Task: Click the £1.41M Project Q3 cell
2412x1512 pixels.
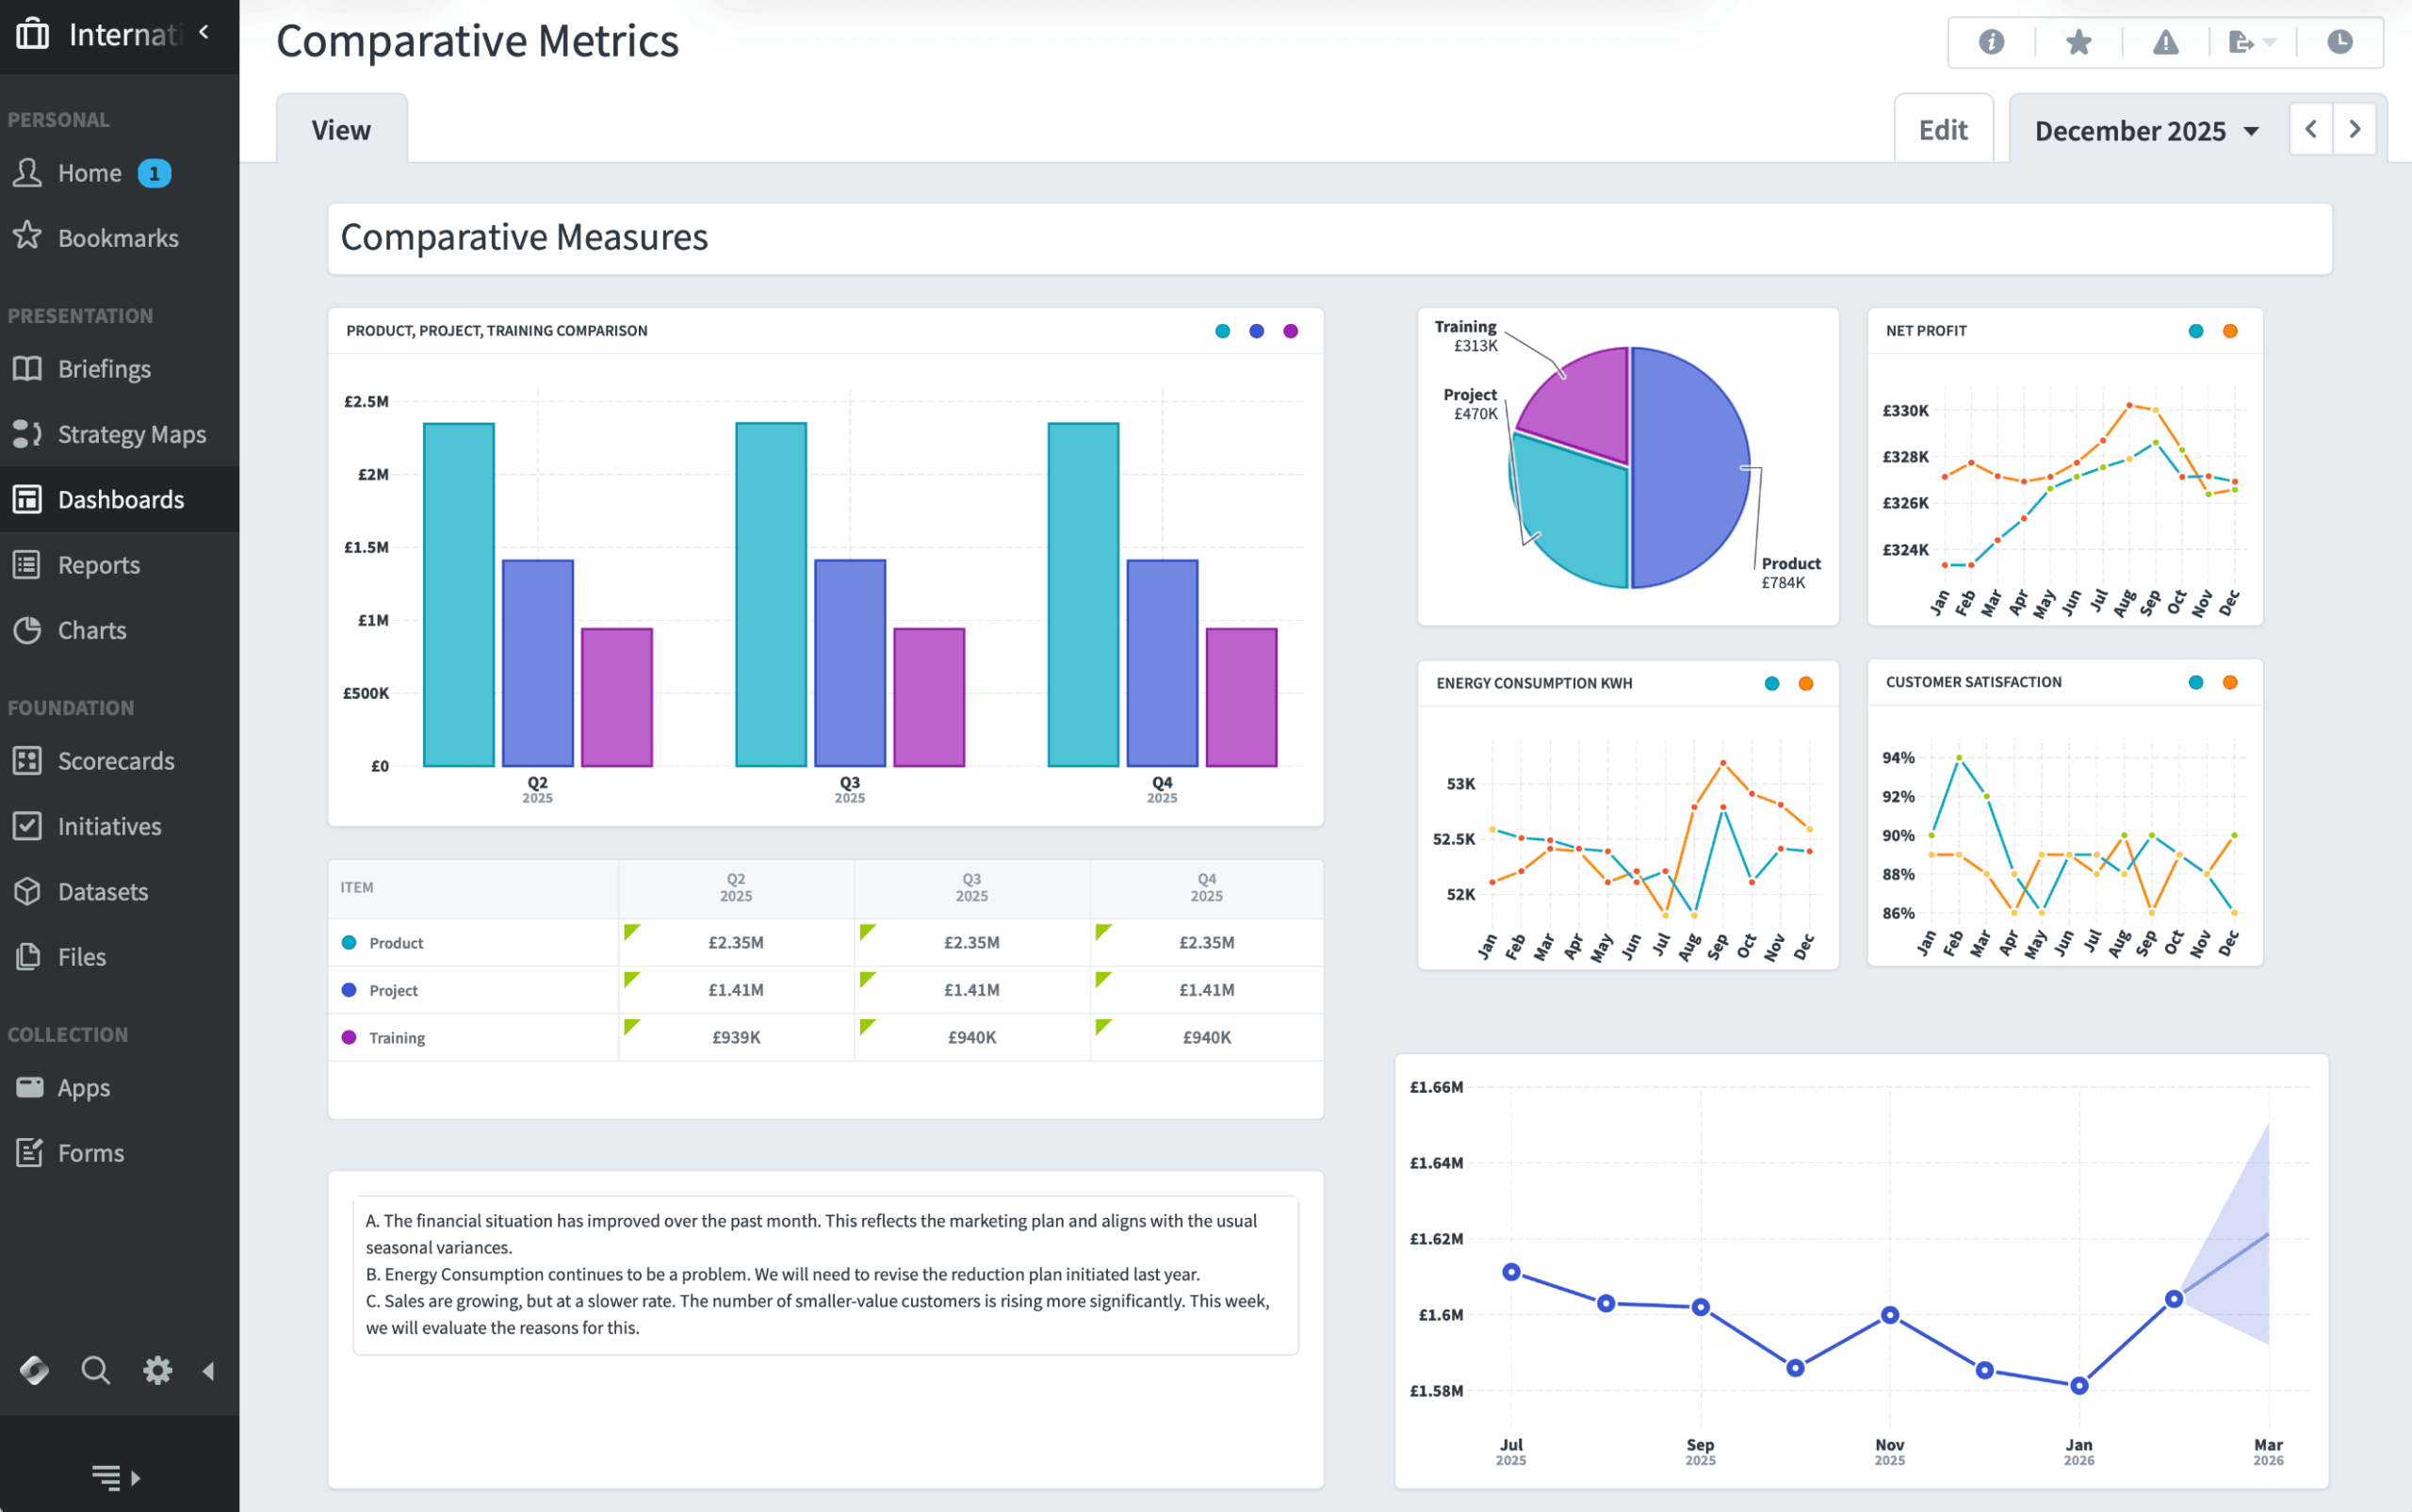Action: pyautogui.click(x=971, y=989)
